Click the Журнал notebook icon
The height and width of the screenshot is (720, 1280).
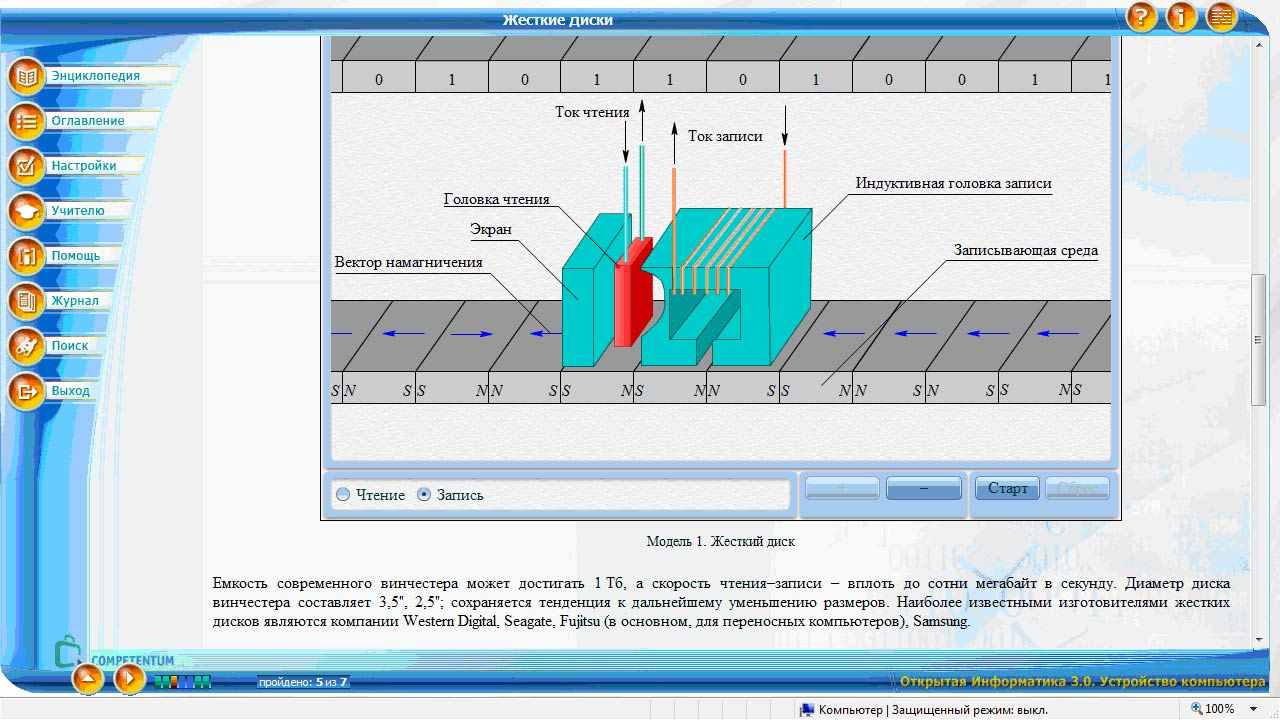click(x=26, y=301)
